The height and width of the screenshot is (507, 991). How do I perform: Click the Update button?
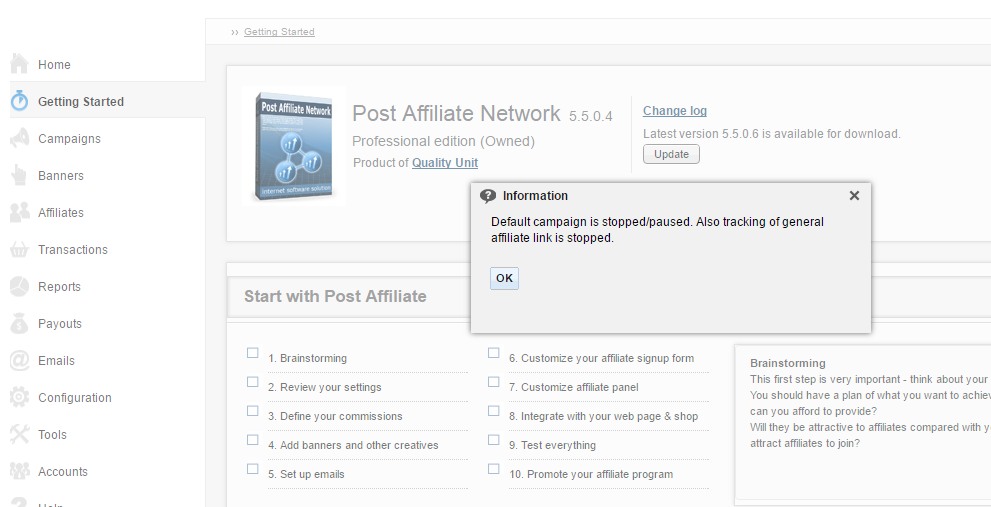point(671,154)
